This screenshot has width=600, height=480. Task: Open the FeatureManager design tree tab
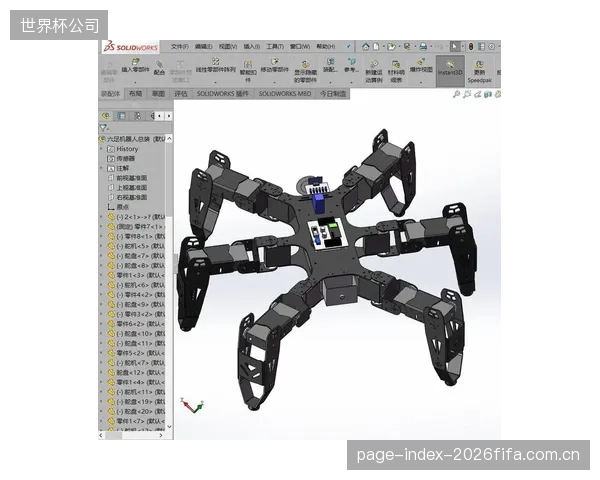(x=106, y=116)
